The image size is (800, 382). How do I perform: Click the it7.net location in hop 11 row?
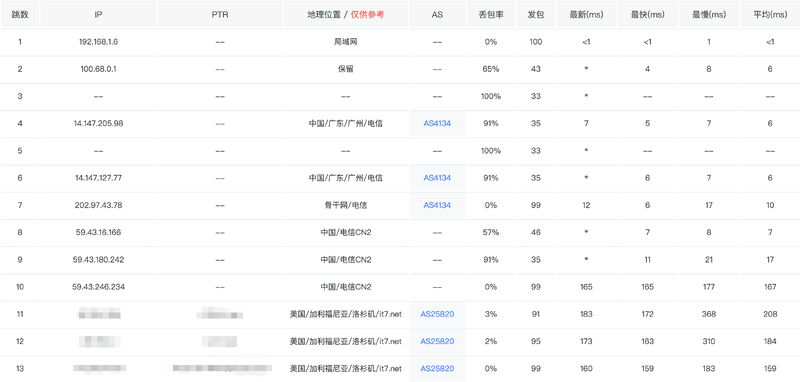[x=346, y=314]
